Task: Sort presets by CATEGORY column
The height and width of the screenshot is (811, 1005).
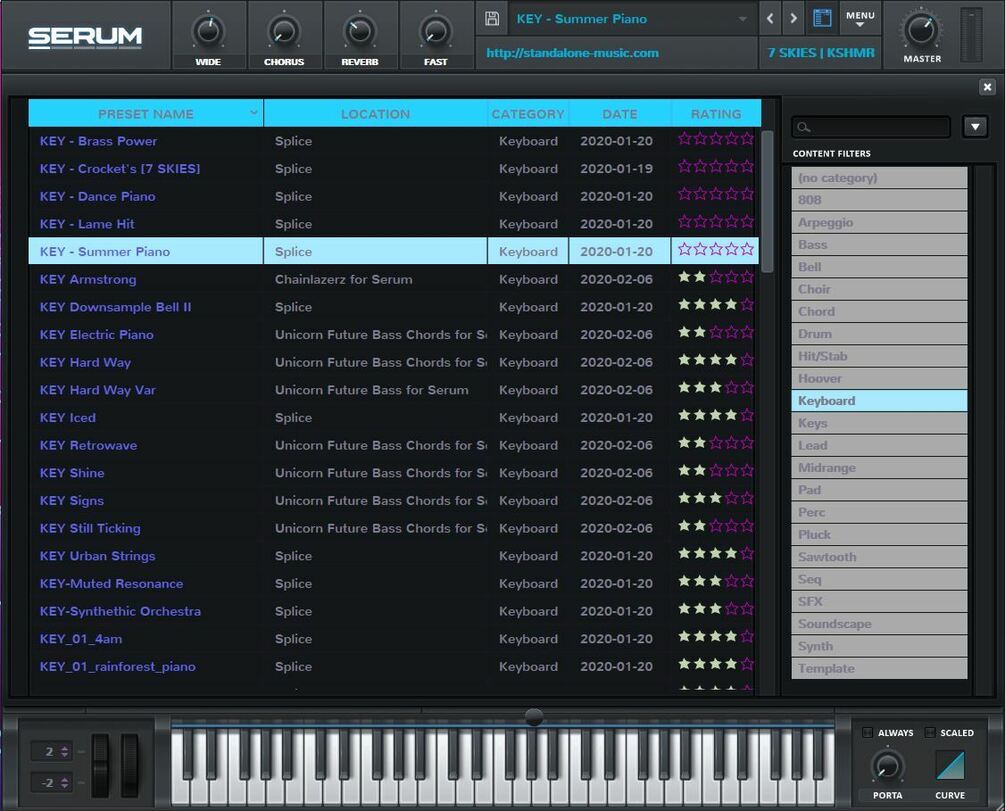Action: 527,113
